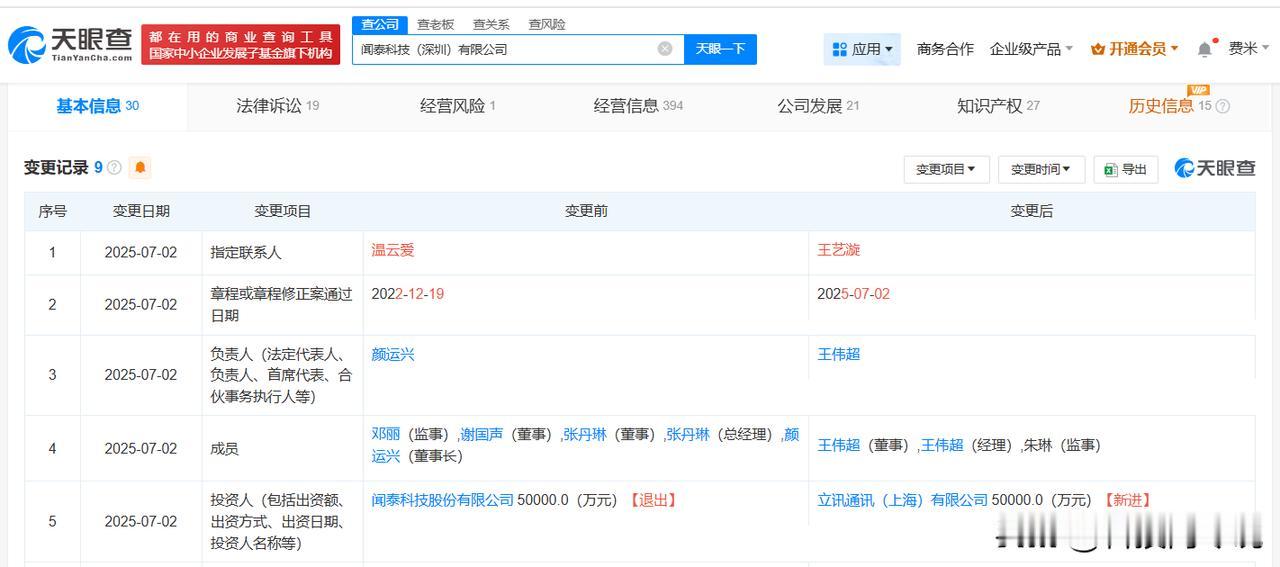This screenshot has width=1280, height=567.
Task: Open 闻泰科技股份有限公司 company link
Action: [x=443, y=500]
